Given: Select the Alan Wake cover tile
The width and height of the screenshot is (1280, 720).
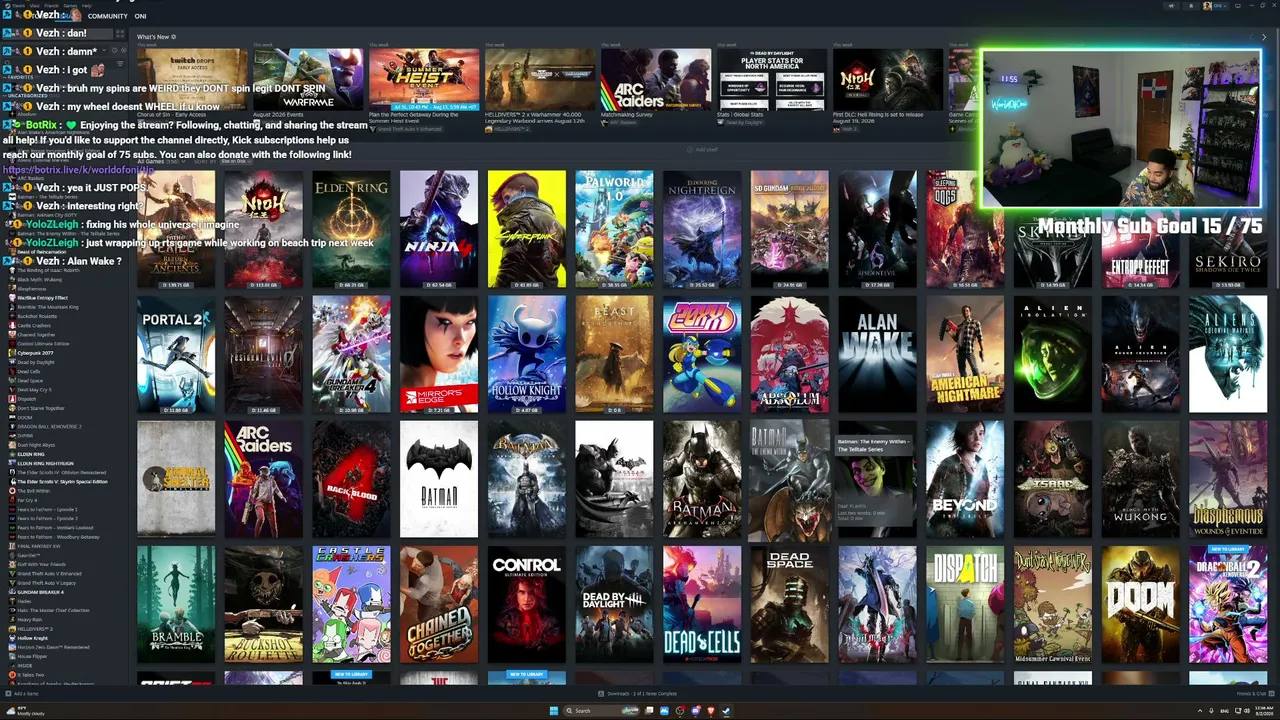Looking at the screenshot, I should pos(877,354).
